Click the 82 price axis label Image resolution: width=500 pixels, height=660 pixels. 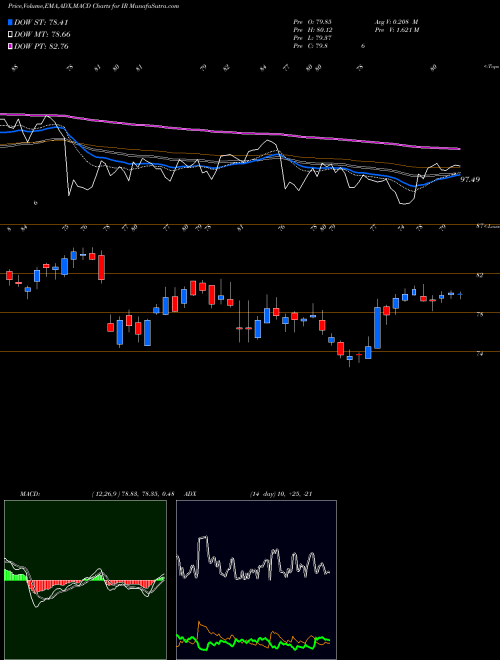coord(479,275)
